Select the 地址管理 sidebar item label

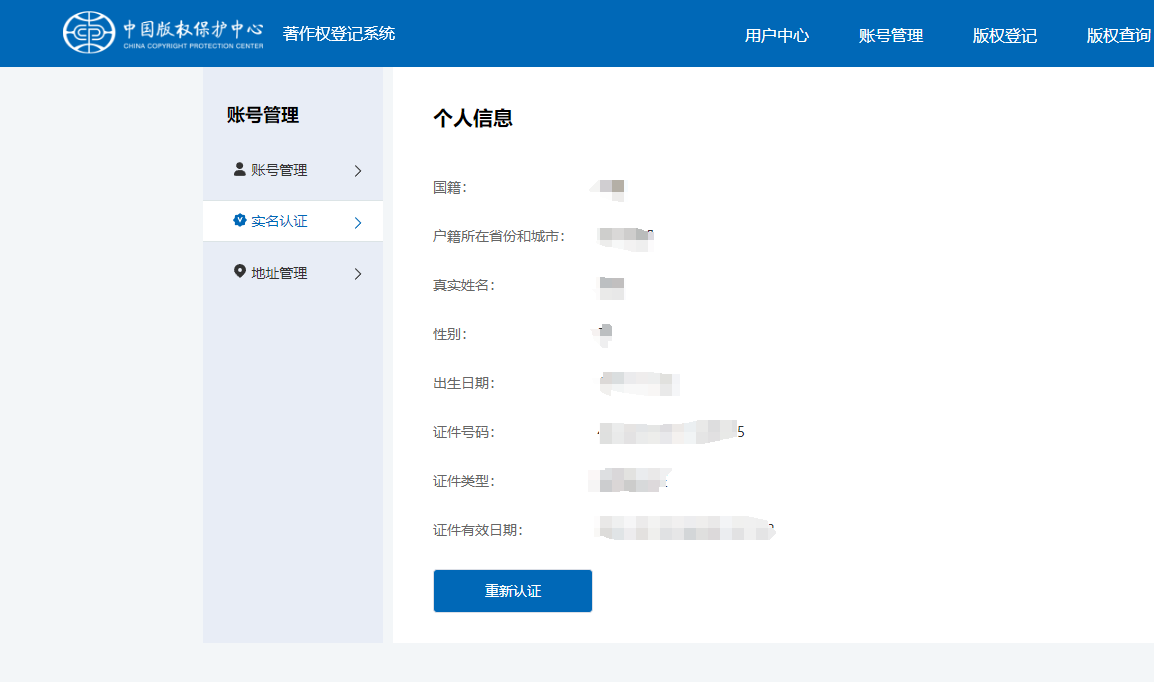[x=279, y=274]
